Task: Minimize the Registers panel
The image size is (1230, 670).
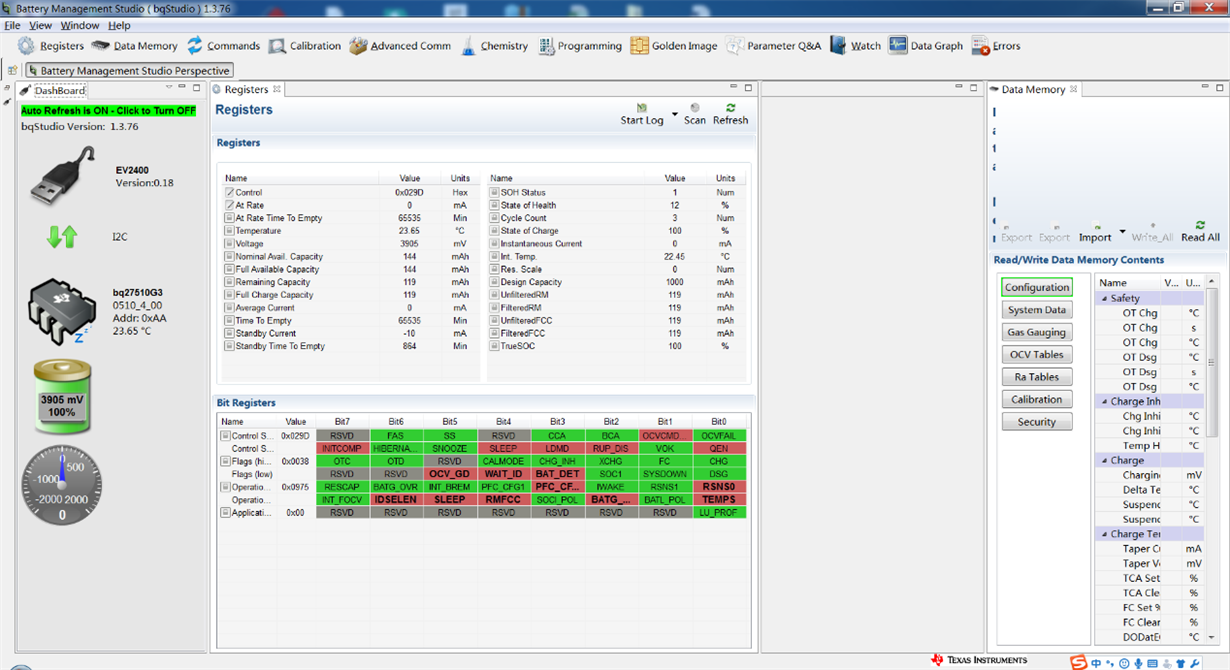Action: click(733, 88)
